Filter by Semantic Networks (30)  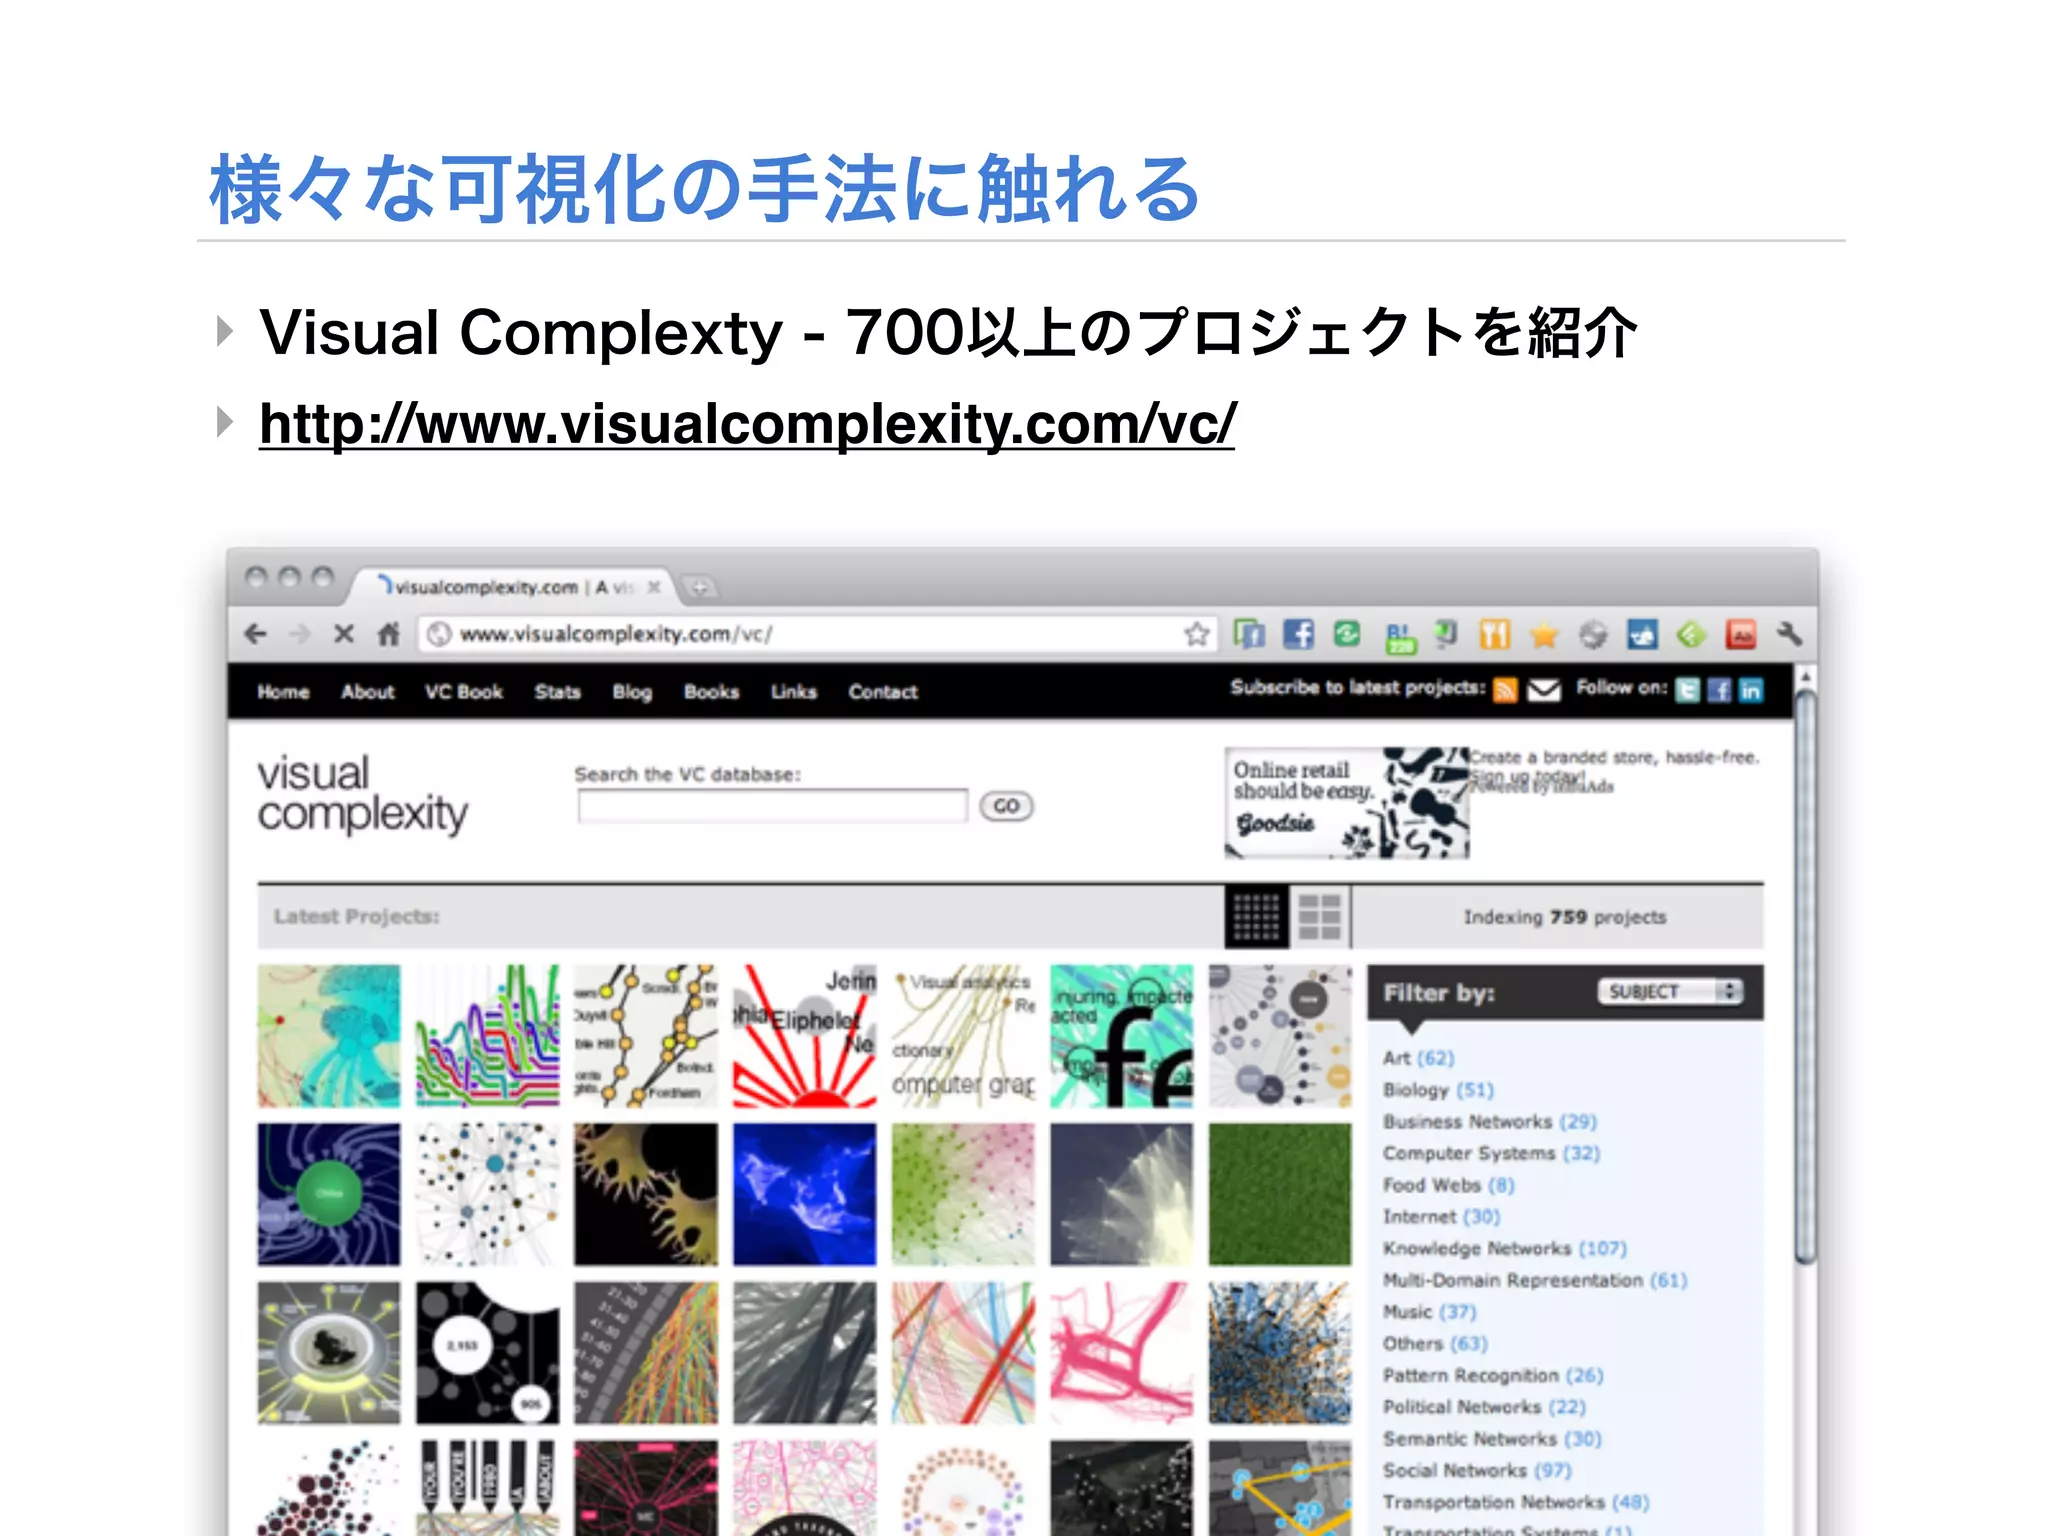tap(1492, 1439)
